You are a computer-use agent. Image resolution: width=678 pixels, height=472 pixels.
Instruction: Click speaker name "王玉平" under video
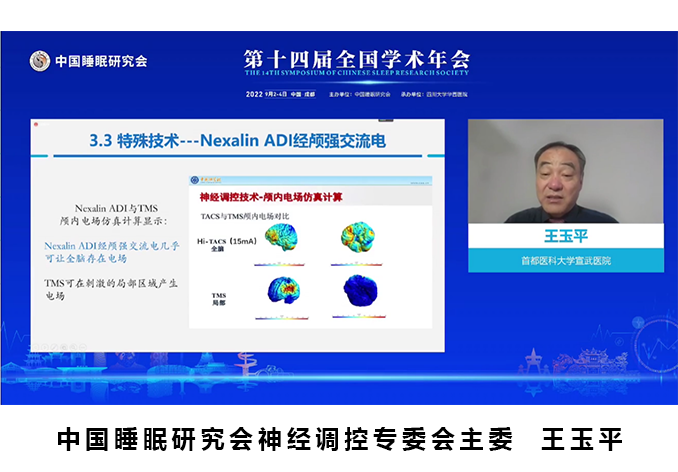(566, 236)
